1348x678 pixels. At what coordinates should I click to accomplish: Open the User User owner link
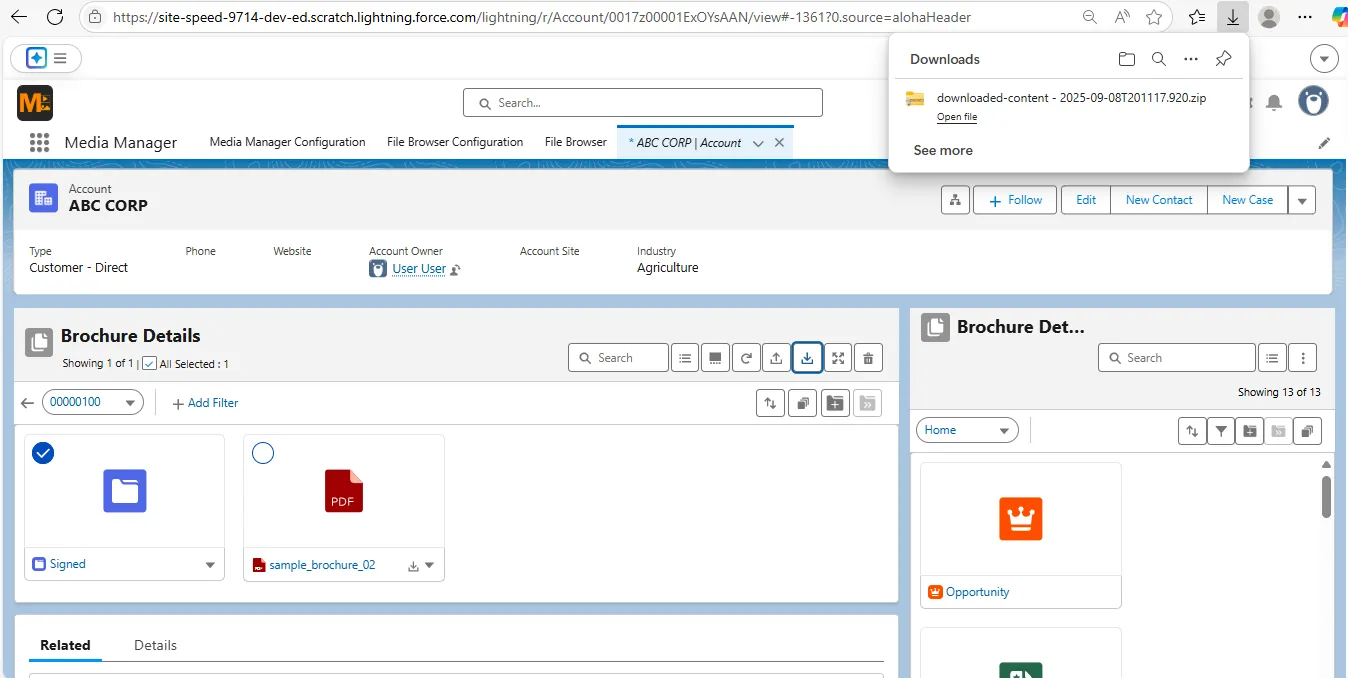point(419,268)
